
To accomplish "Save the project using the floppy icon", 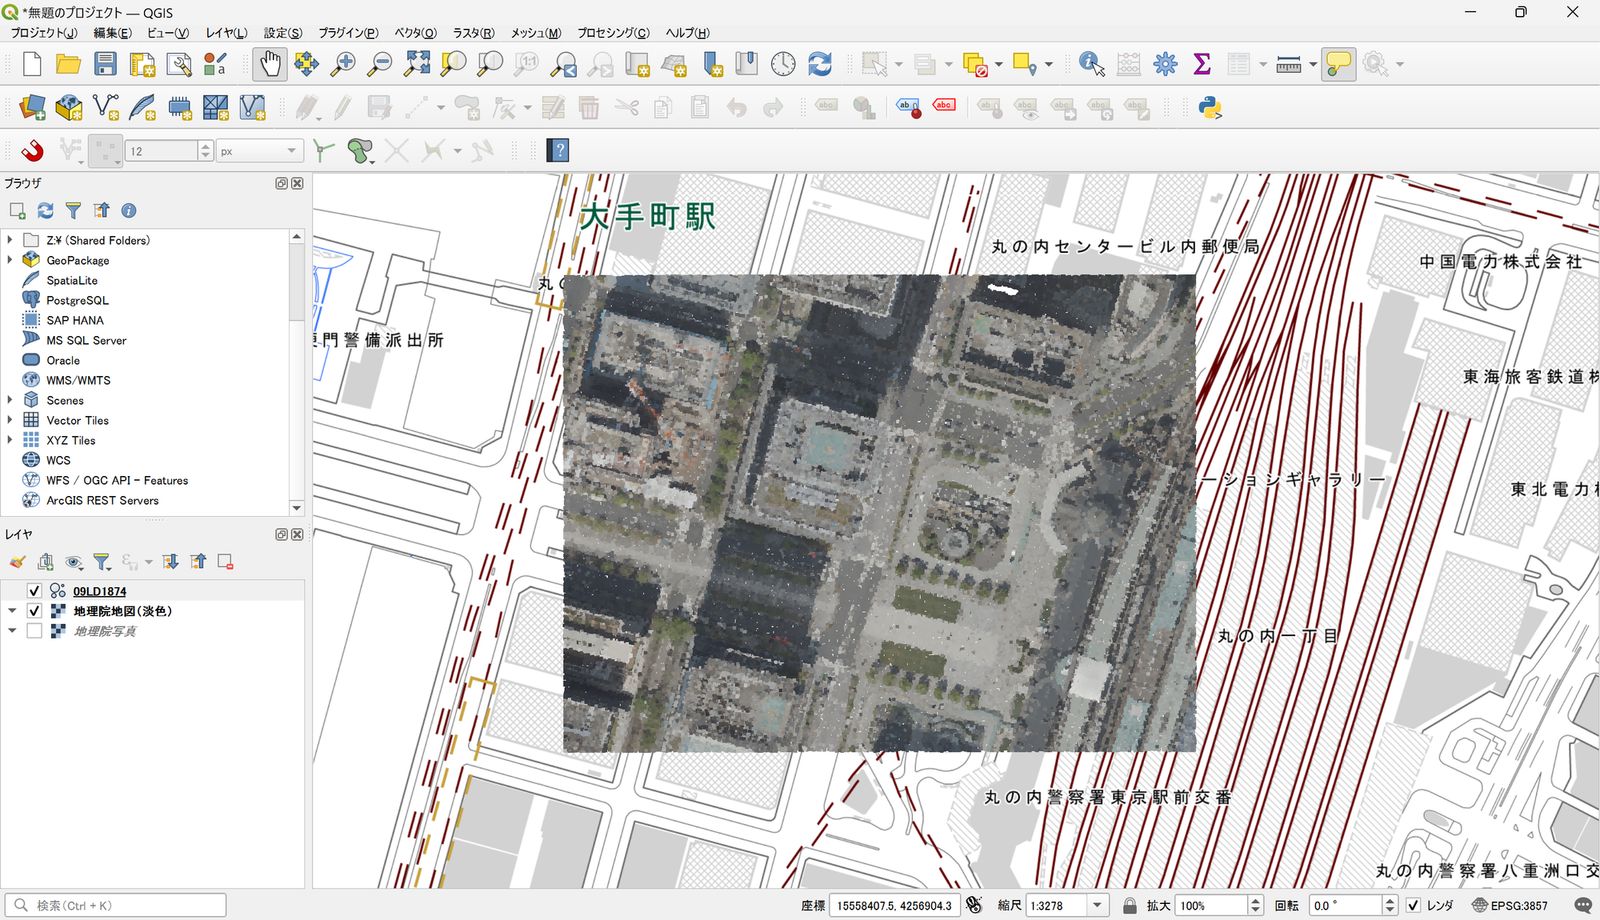I will click(x=105, y=64).
